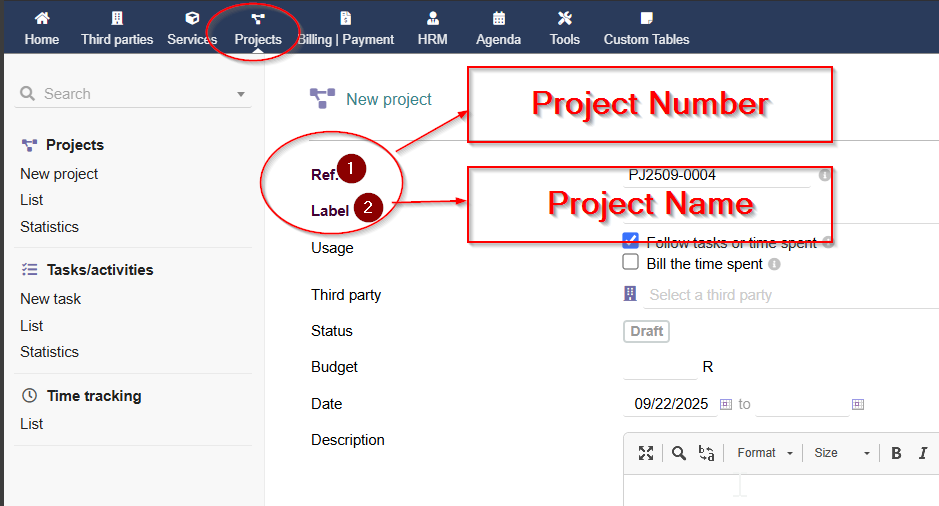Open the sidebar Search dropdown arrow

click(x=241, y=95)
